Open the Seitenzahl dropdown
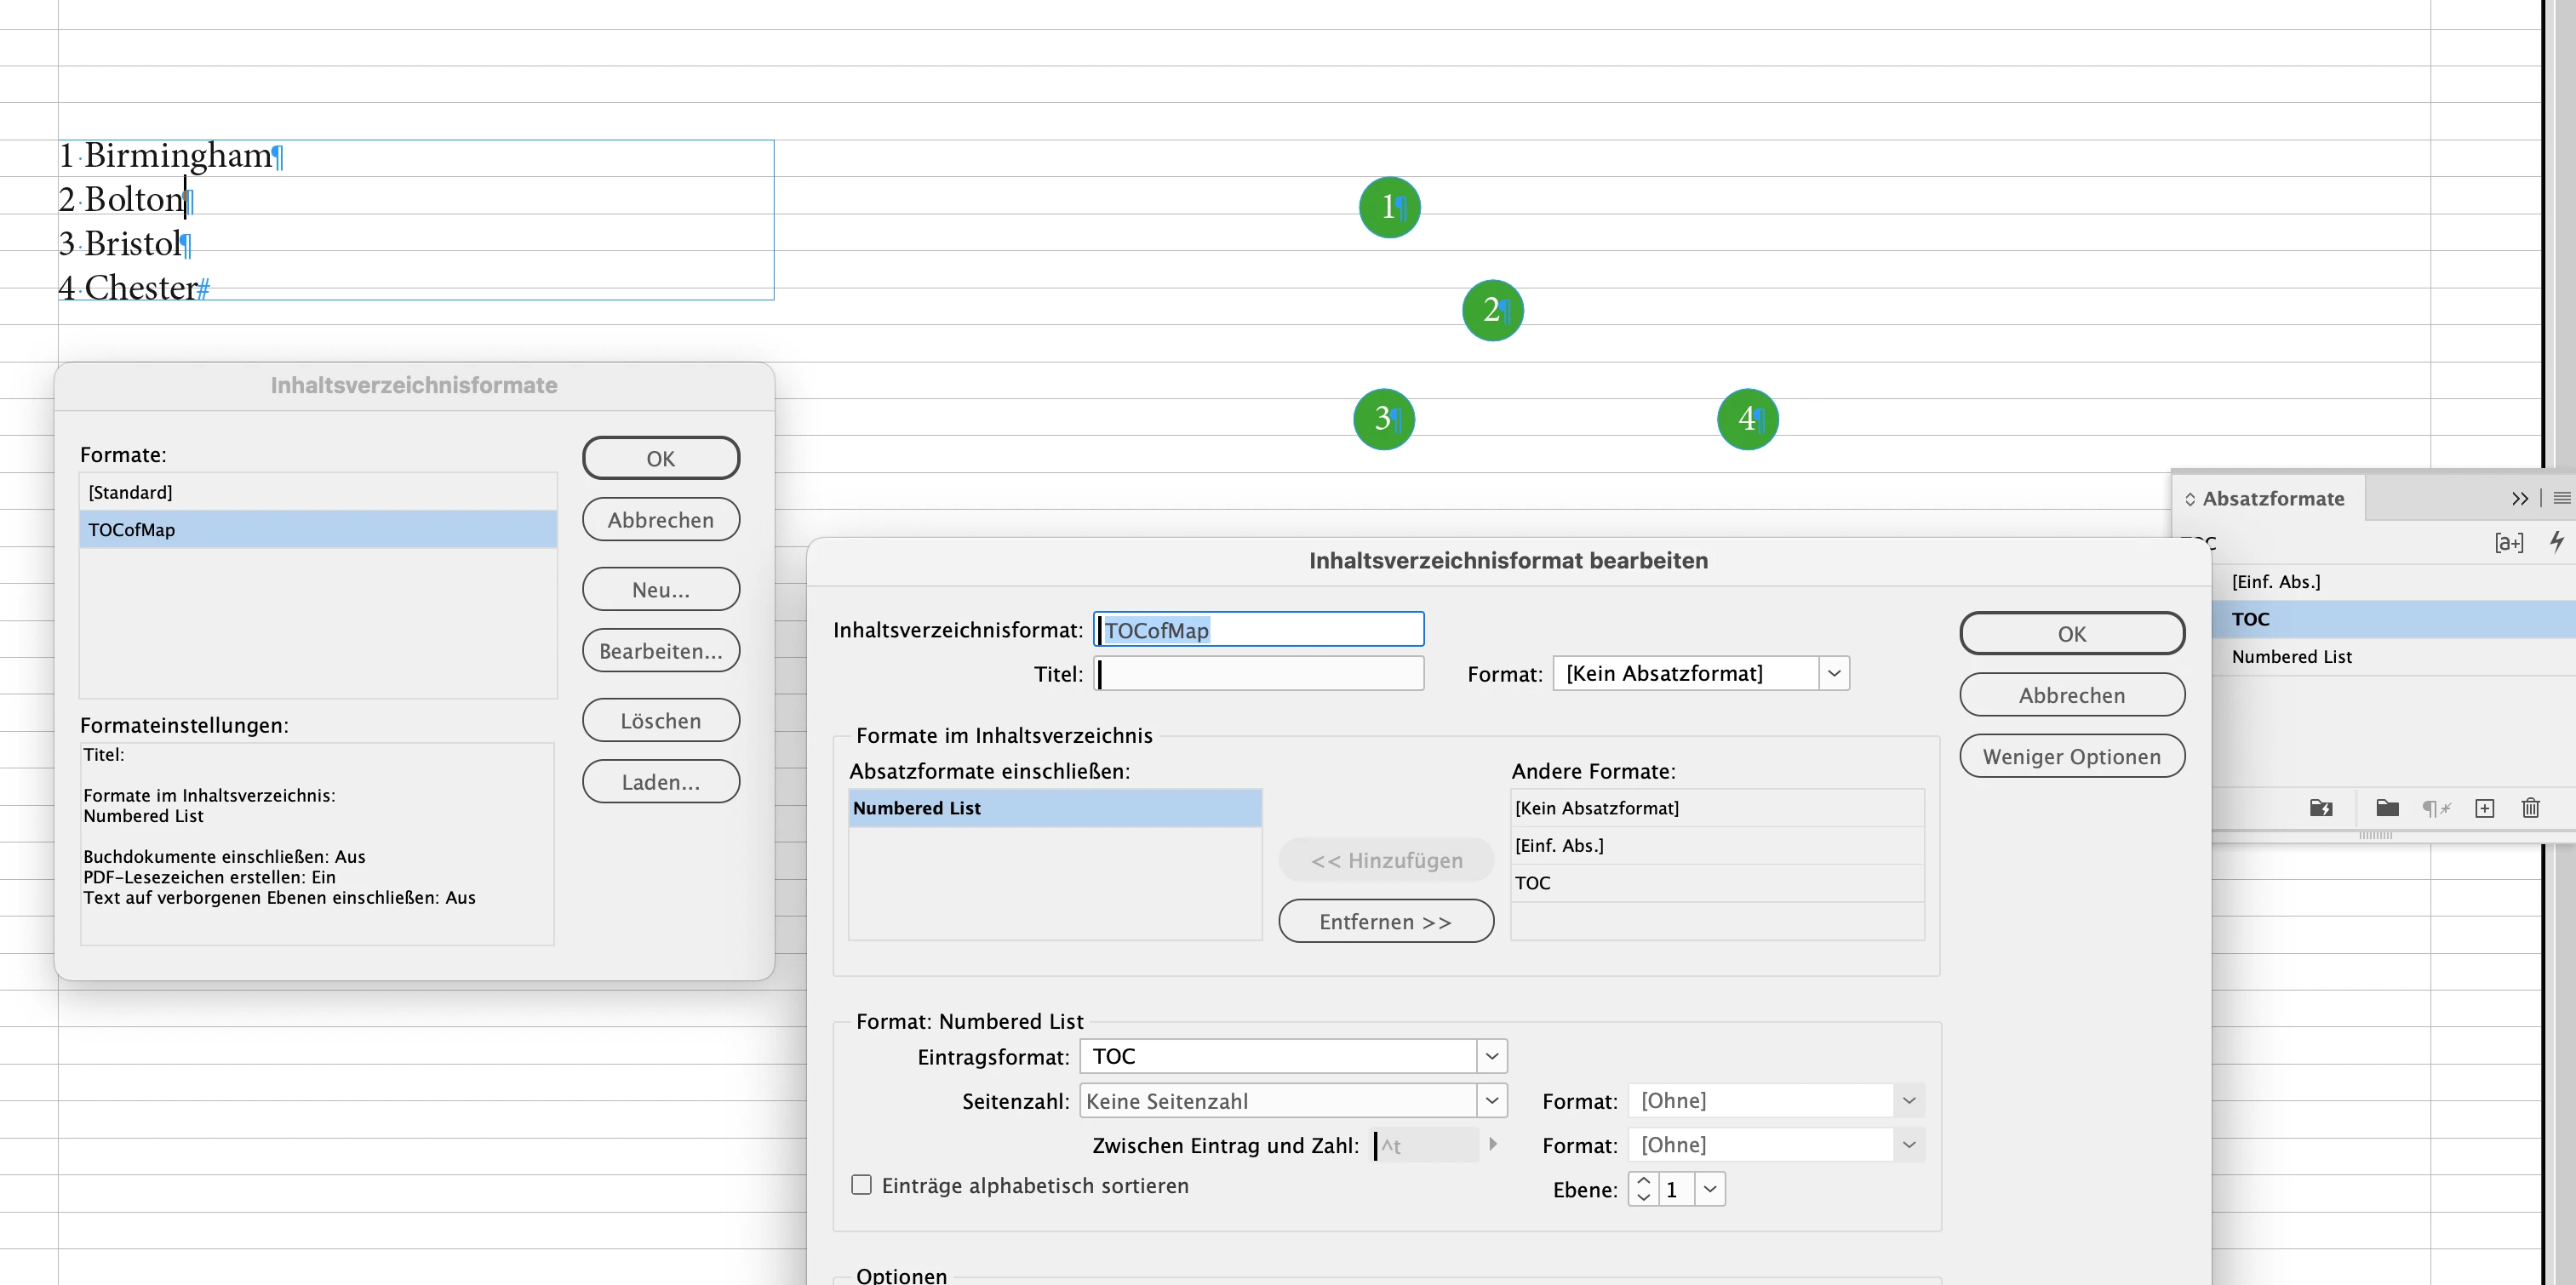 [x=1491, y=1101]
